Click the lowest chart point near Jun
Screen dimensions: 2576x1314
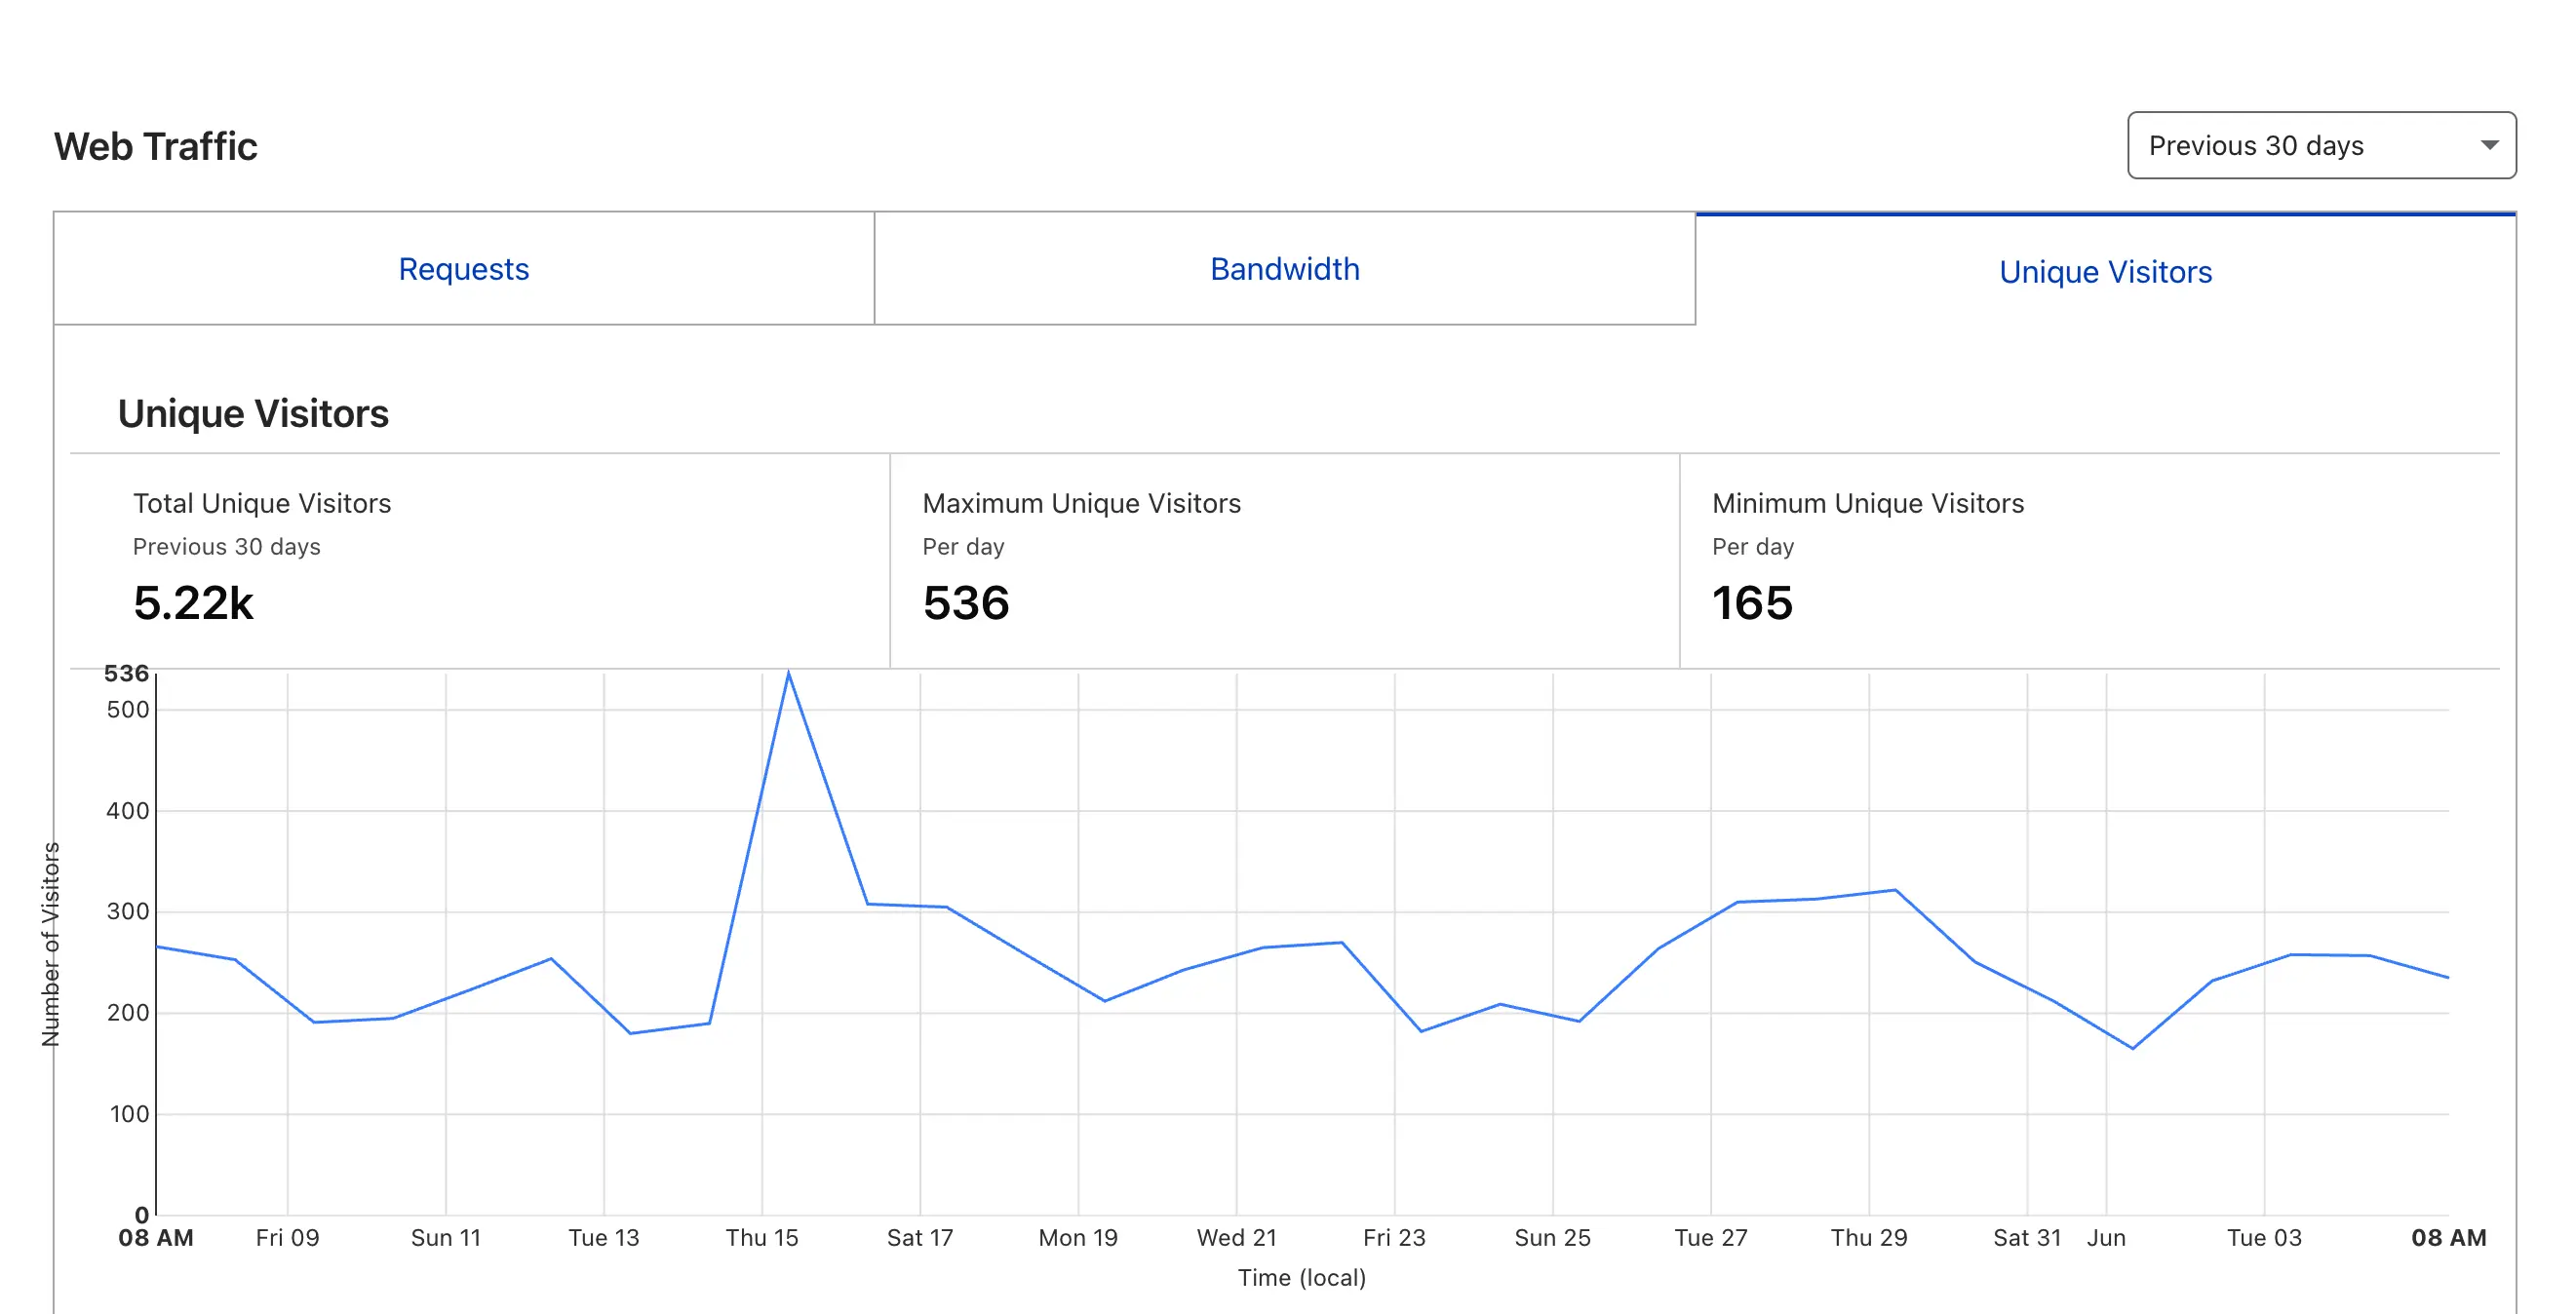[x=2132, y=1048]
